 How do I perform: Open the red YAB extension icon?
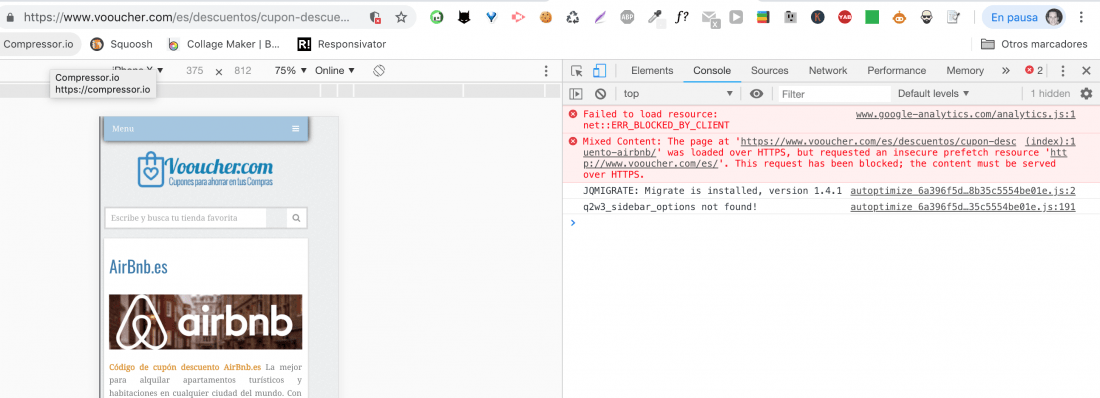845,18
